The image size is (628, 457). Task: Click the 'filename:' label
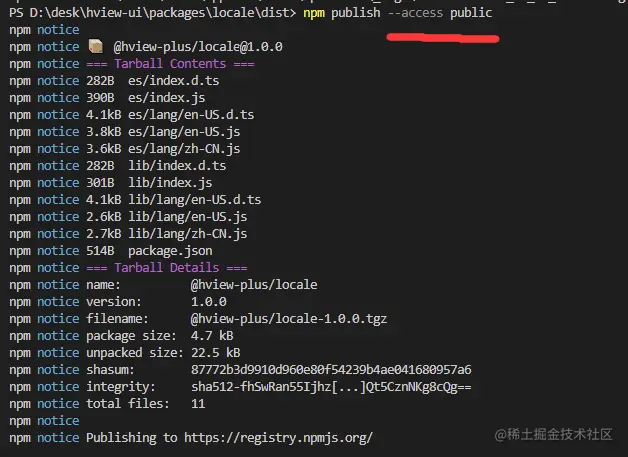pyautogui.click(x=117, y=319)
